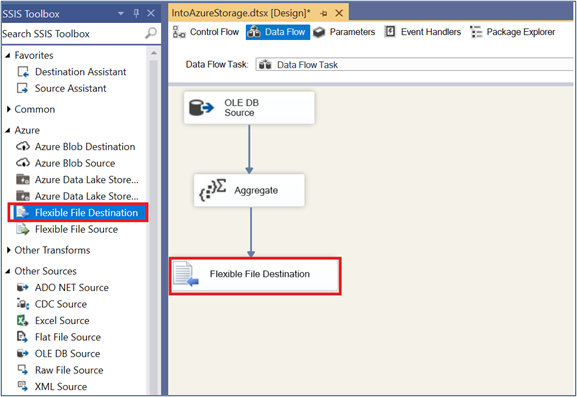
Task: Expand the Other Transforms group
Action: (x=8, y=250)
